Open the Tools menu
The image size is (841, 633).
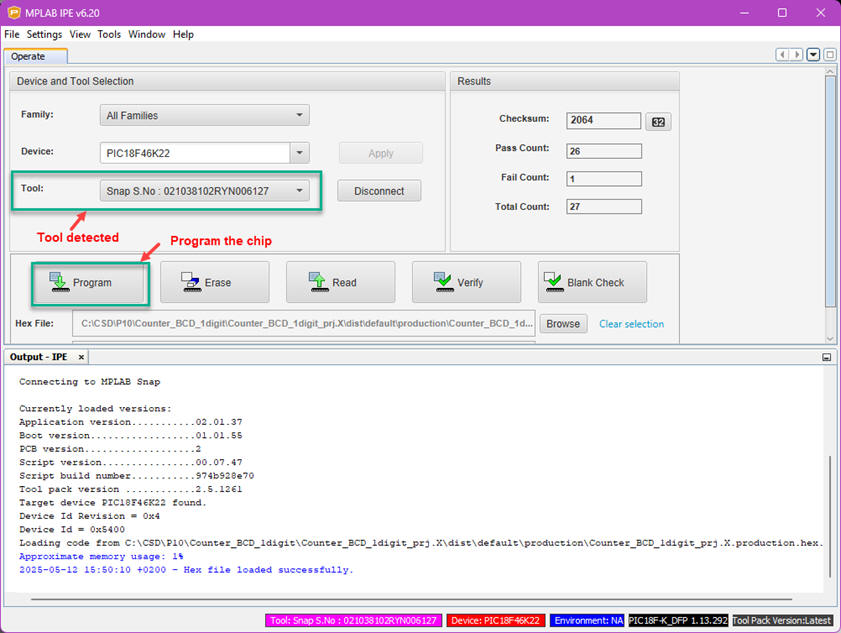tap(109, 34)
